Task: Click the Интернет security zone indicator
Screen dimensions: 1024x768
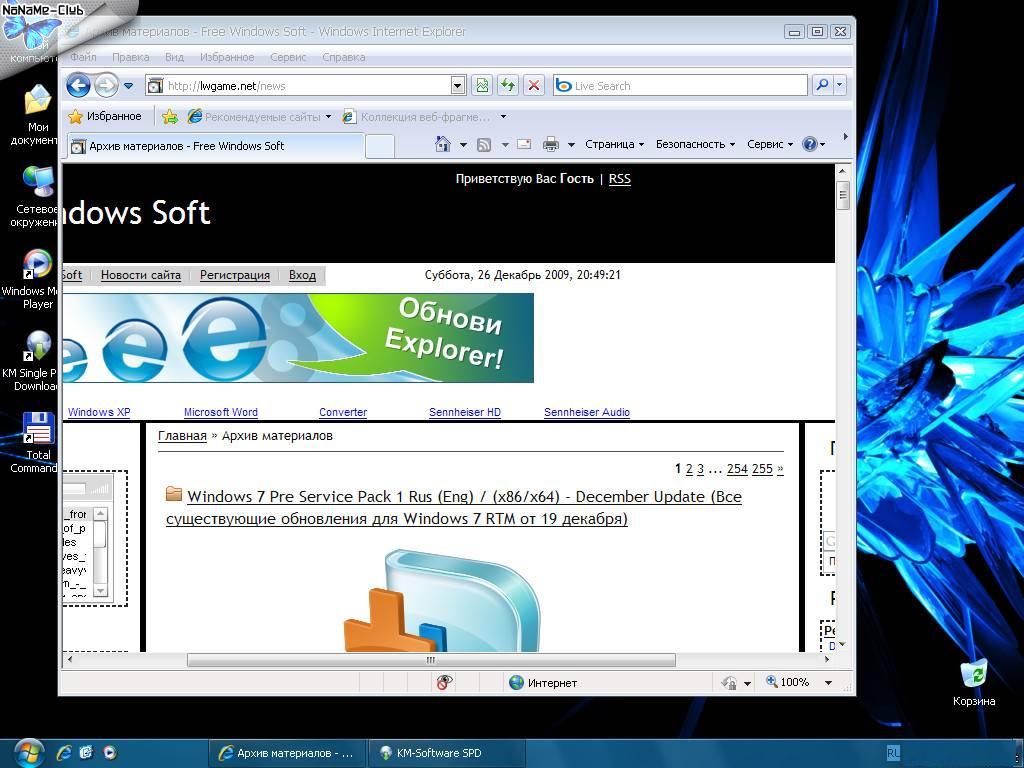Action: coord(543,682)
